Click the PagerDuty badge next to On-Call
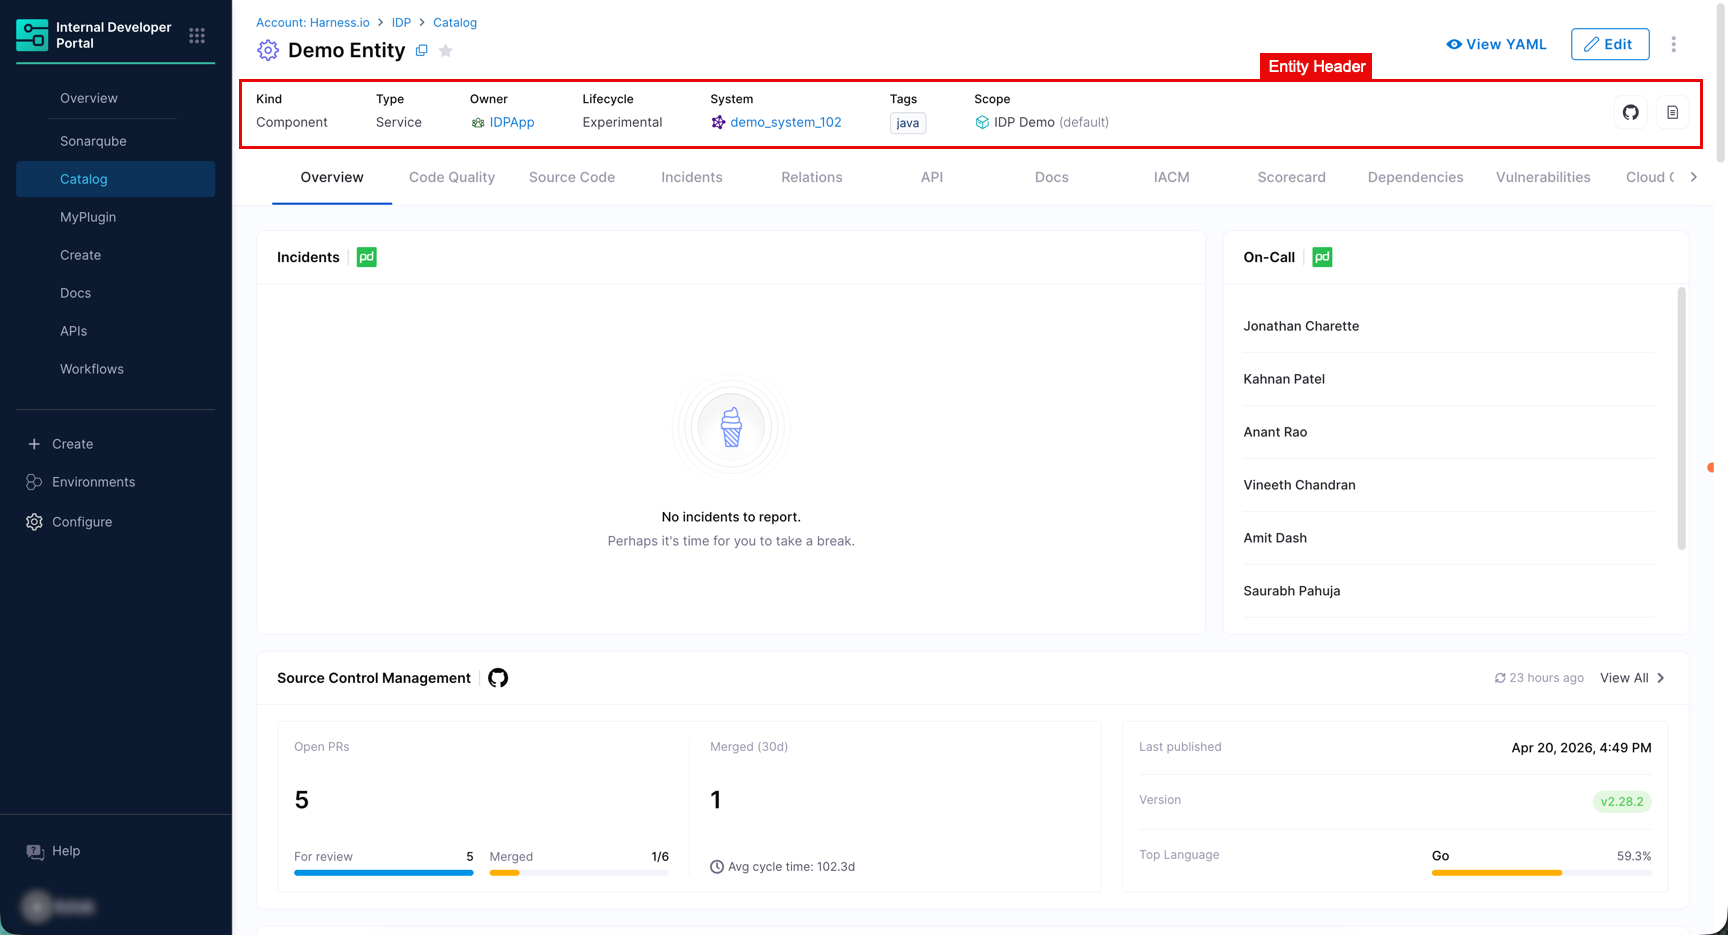Viewport: 1728px width, 935px height. 1322,257
